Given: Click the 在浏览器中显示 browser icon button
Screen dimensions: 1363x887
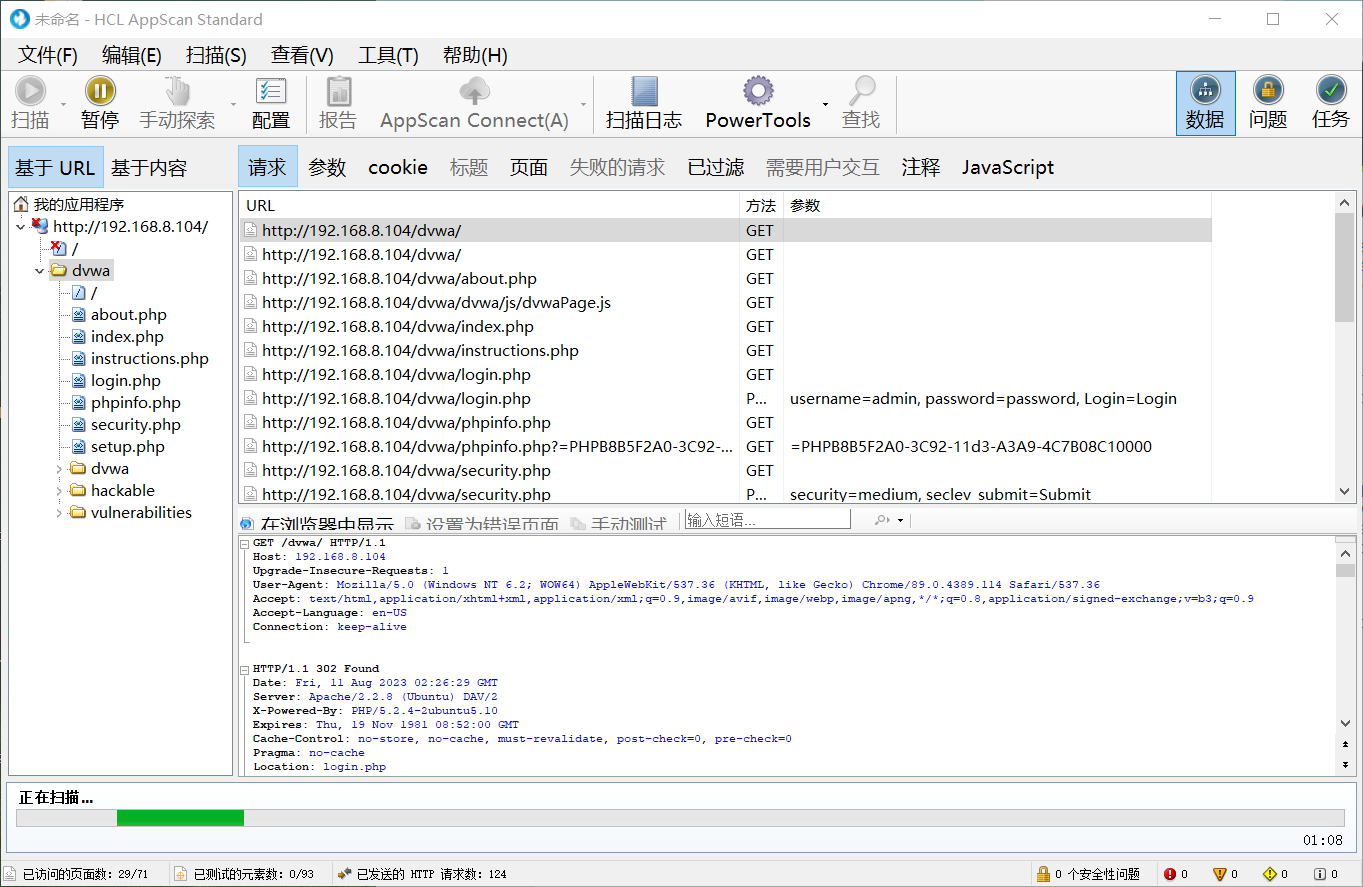Looking at the screenshot, I should [317, 523].
